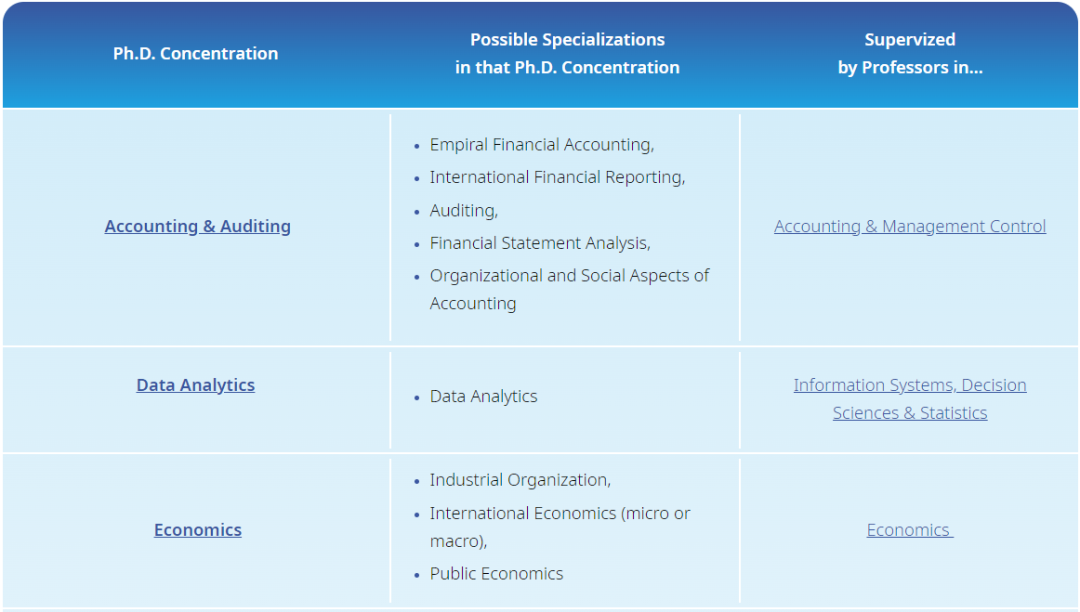Click the Supervized by Professors column header

click(909, 54)
